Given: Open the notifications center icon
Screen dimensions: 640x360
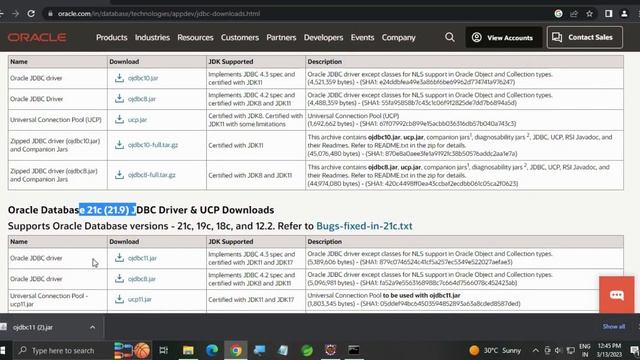Looking at the screenshot, I should 634,351.
